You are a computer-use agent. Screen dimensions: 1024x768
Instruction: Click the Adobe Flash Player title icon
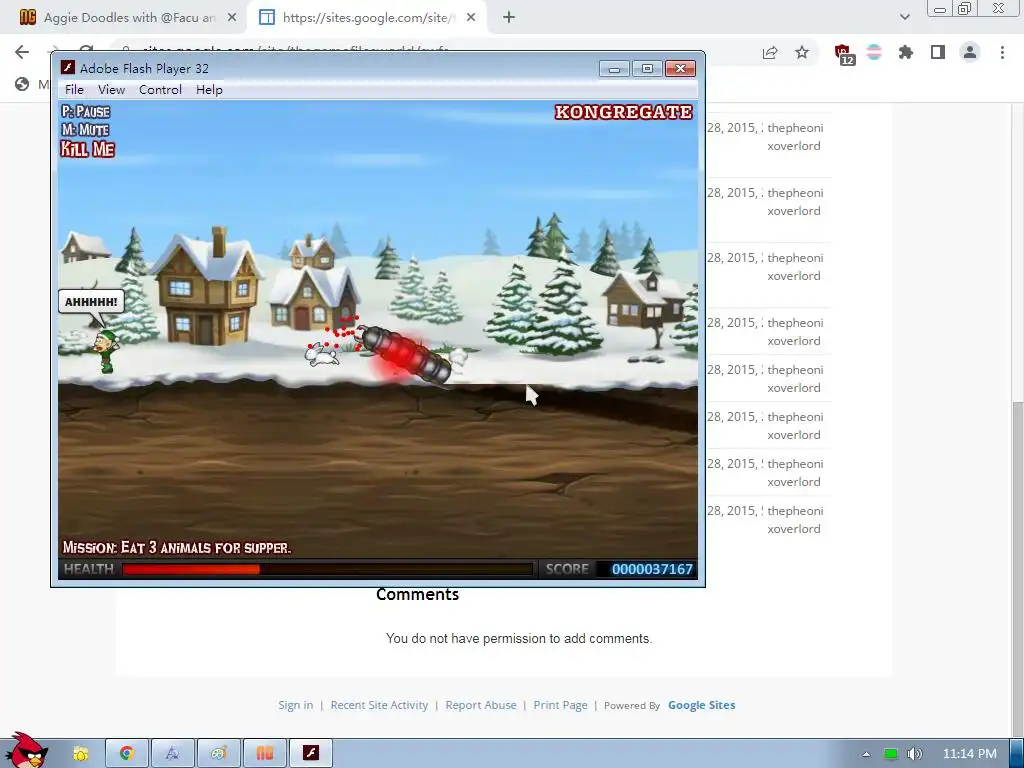click(x=67, y=67)
